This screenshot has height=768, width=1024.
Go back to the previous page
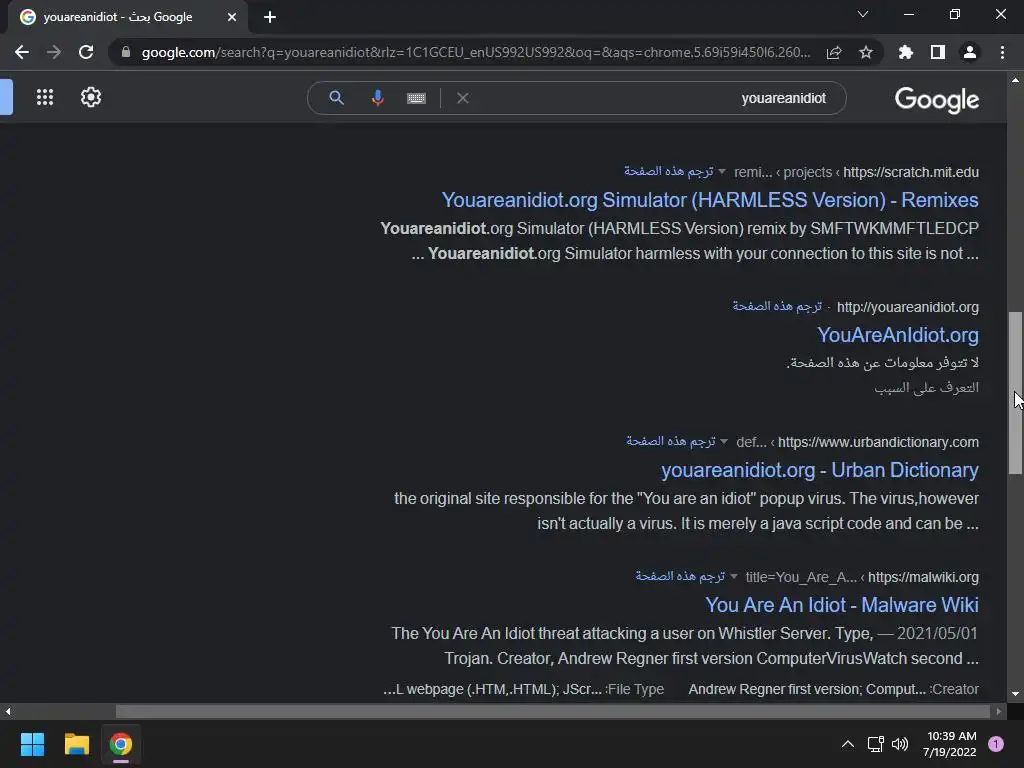point(22,52)
